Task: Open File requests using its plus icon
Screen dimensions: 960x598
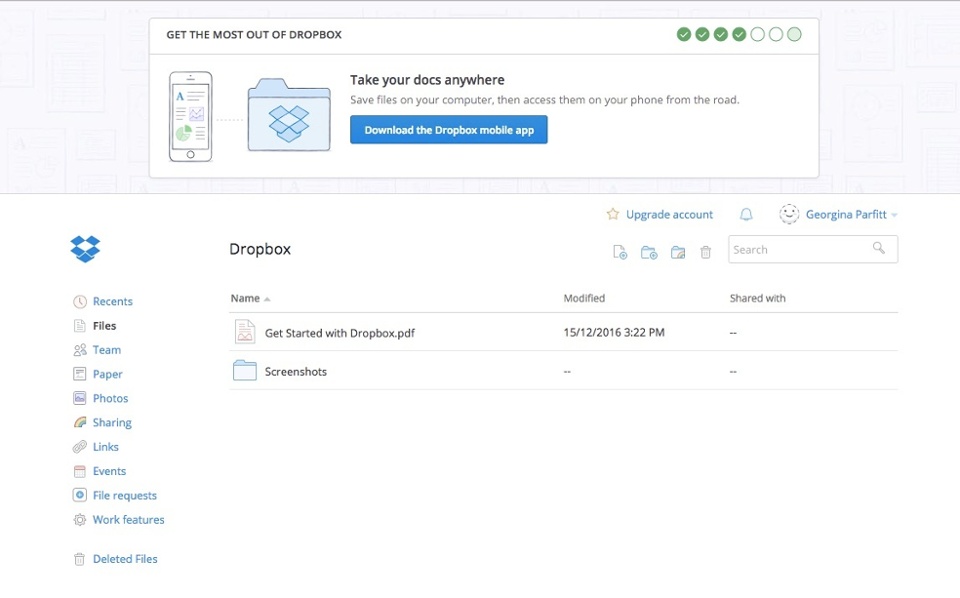Action: (80, 495)
